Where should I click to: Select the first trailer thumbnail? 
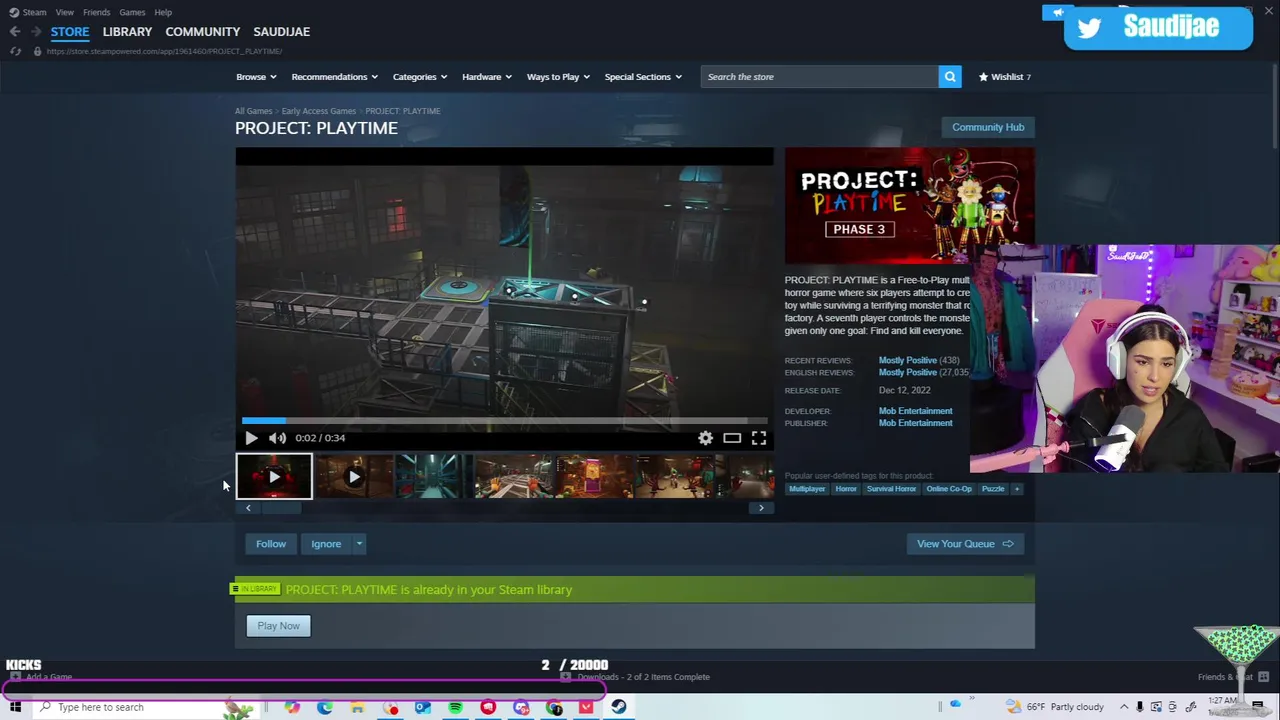[274, 477]
